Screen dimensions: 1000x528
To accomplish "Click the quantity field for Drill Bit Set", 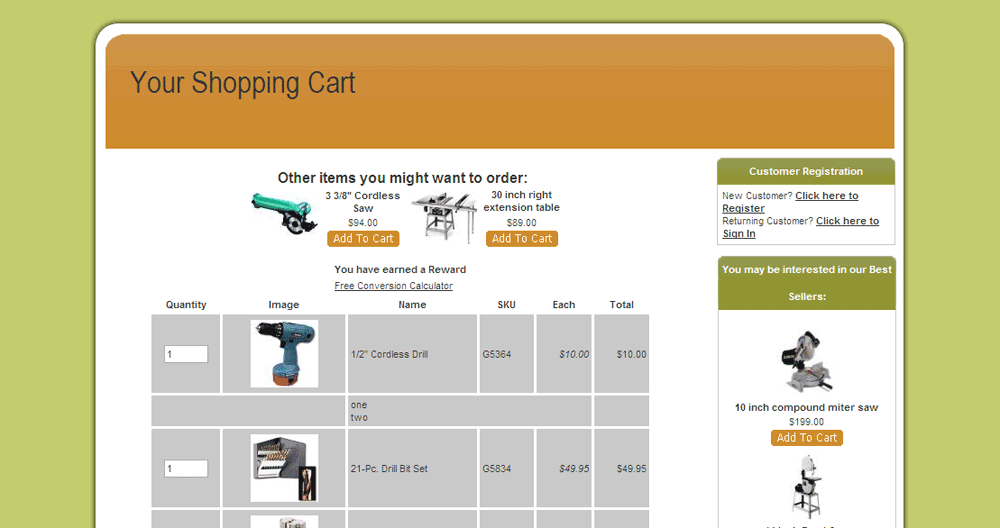I will (186, 469).
